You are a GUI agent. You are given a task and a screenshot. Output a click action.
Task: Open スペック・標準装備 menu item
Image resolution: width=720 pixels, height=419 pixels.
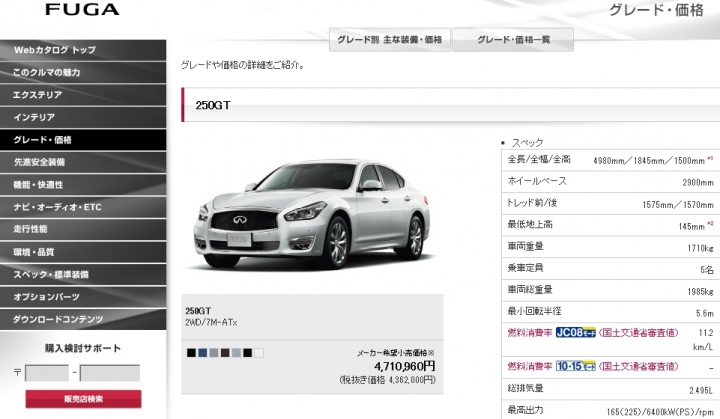click(x=83, y=275)
